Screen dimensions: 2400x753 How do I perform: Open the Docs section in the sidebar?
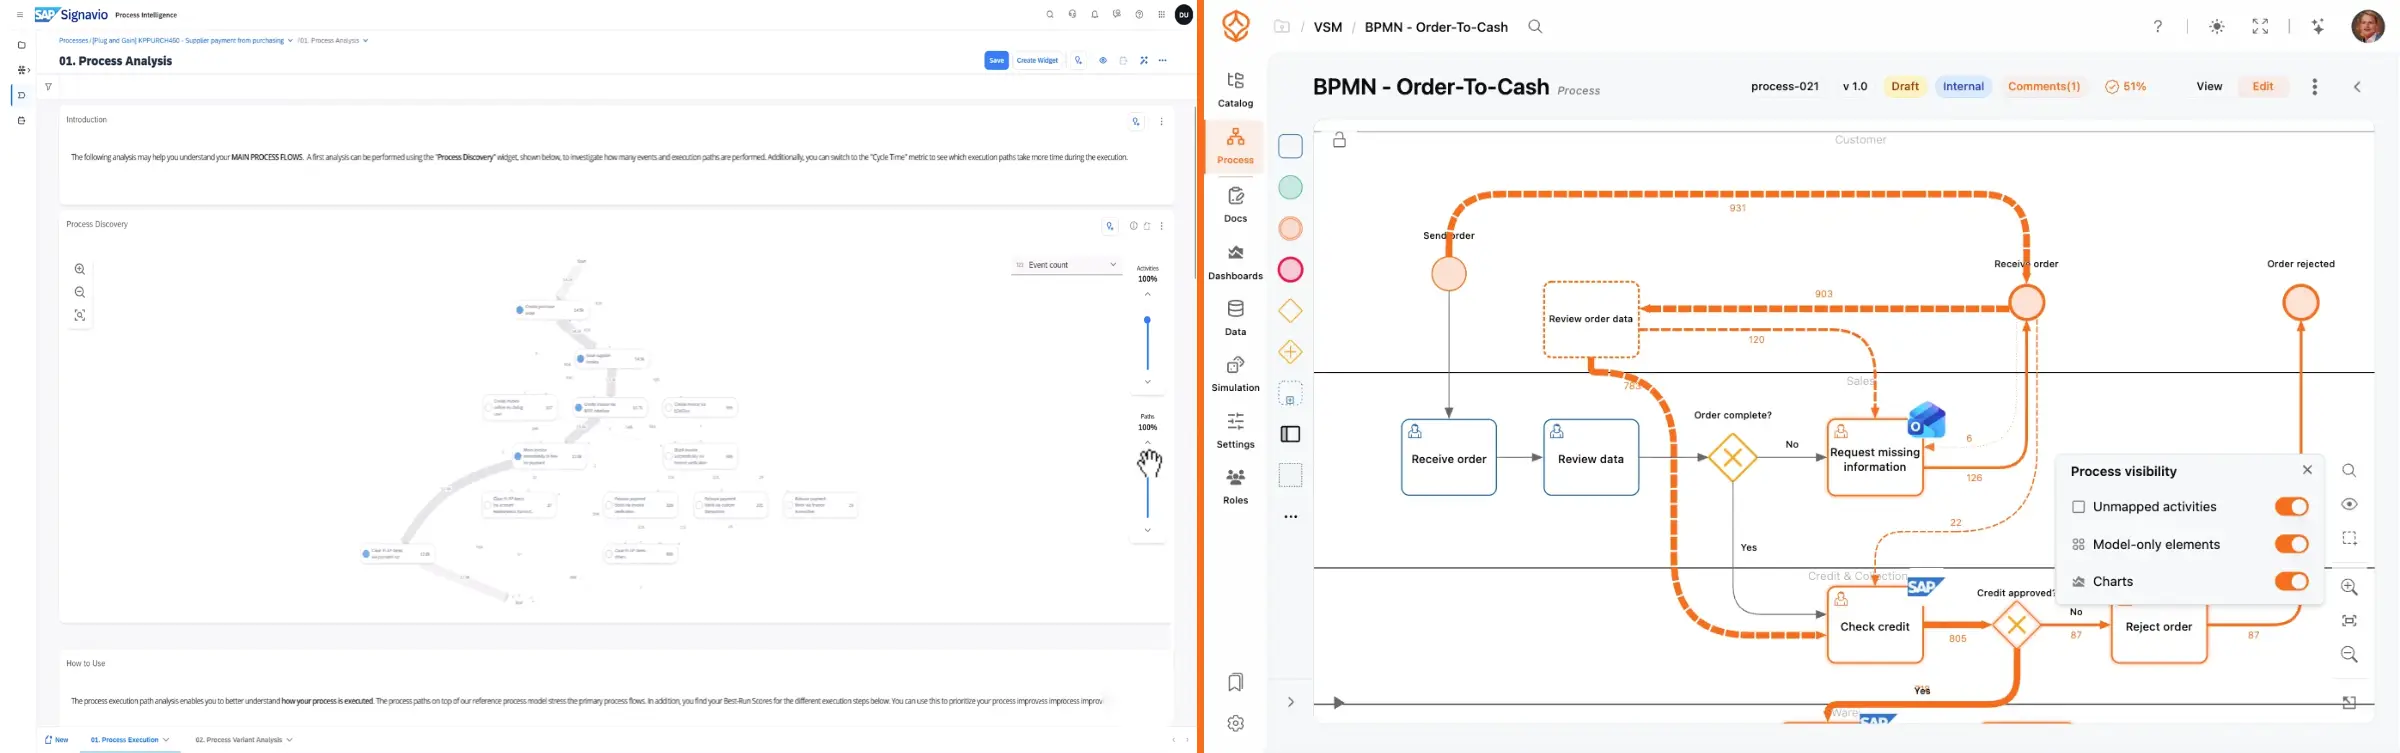tap(1235, 204)
